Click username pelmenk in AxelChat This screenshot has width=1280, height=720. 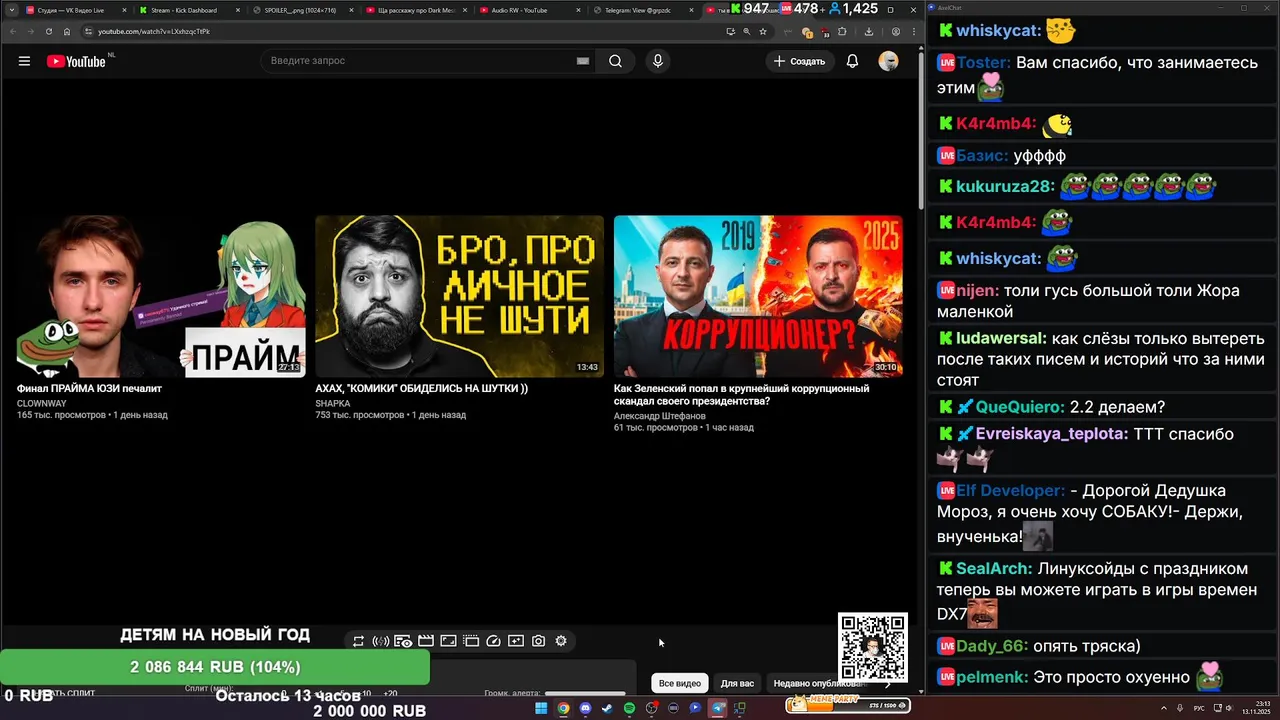pyautogui.click(x=992, y=677)
